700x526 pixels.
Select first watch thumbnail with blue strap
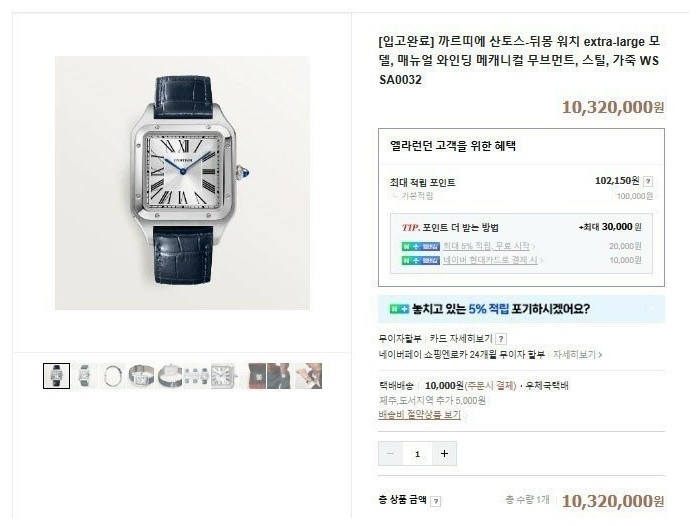click(57, 376)
